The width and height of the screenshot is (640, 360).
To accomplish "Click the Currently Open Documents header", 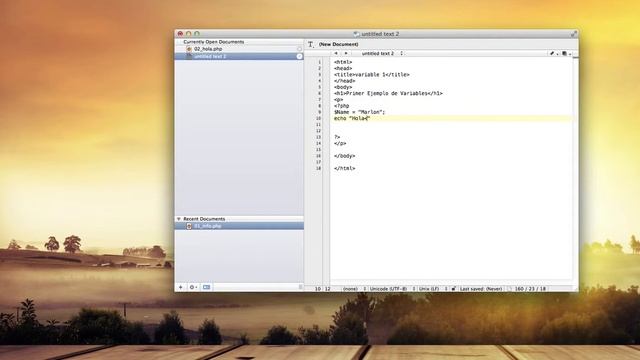I will (x=213, y=42).
